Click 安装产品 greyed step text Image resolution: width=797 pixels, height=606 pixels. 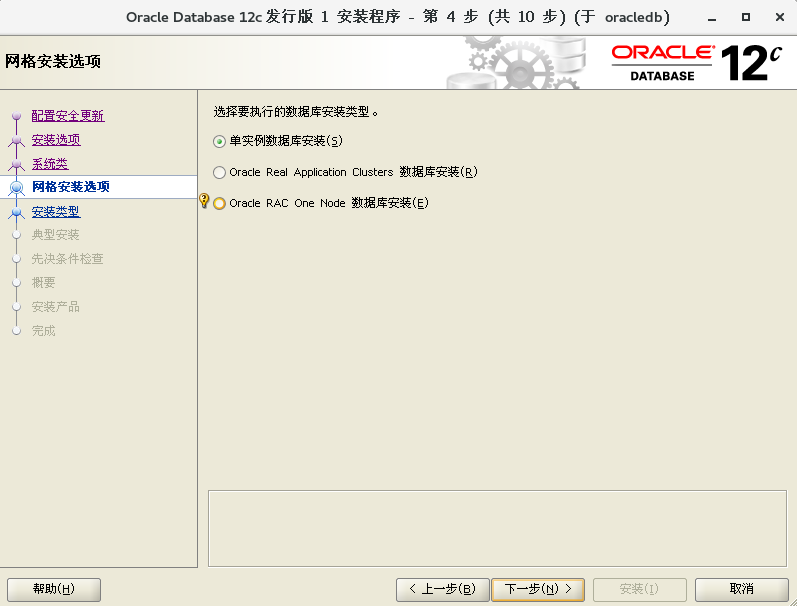coord(55,307)
